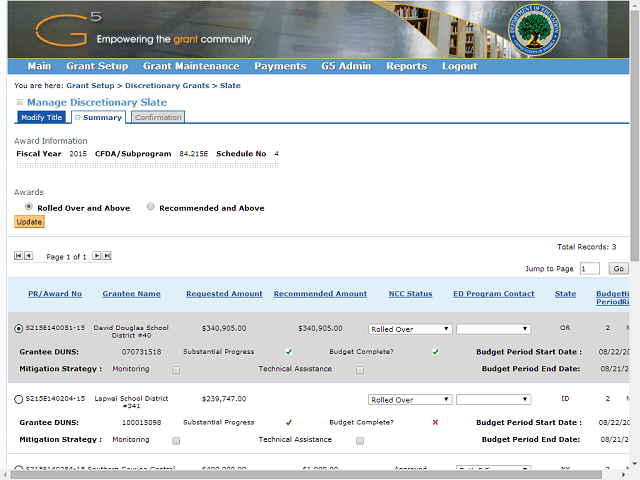This screenshot has height=480, width=640.
Task: Click the Department of Education seal
Action: click(x=534, y=30)
